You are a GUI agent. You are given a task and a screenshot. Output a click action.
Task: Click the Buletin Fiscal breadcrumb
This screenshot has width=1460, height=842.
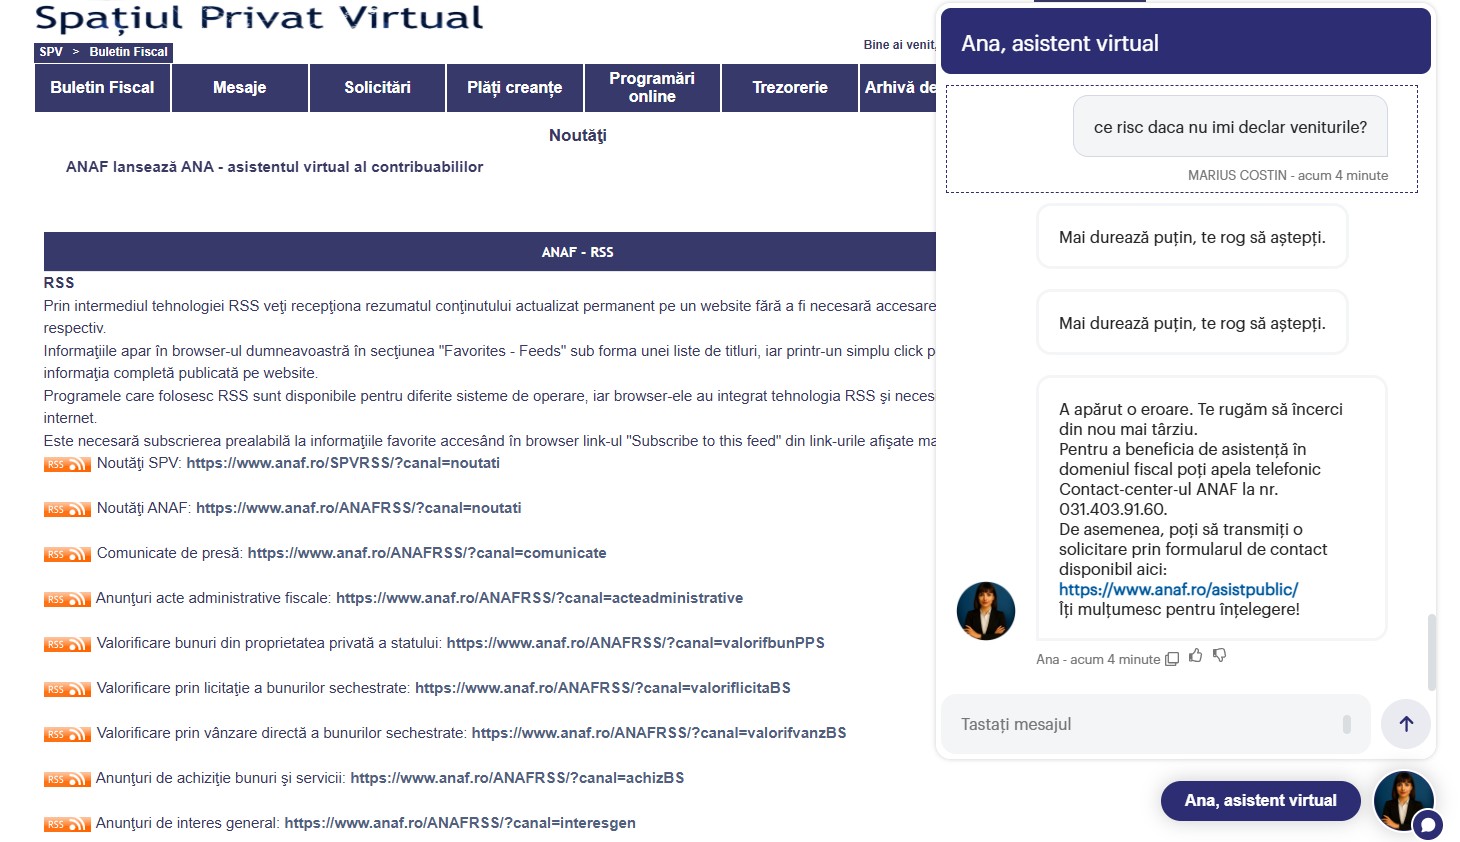128,52
